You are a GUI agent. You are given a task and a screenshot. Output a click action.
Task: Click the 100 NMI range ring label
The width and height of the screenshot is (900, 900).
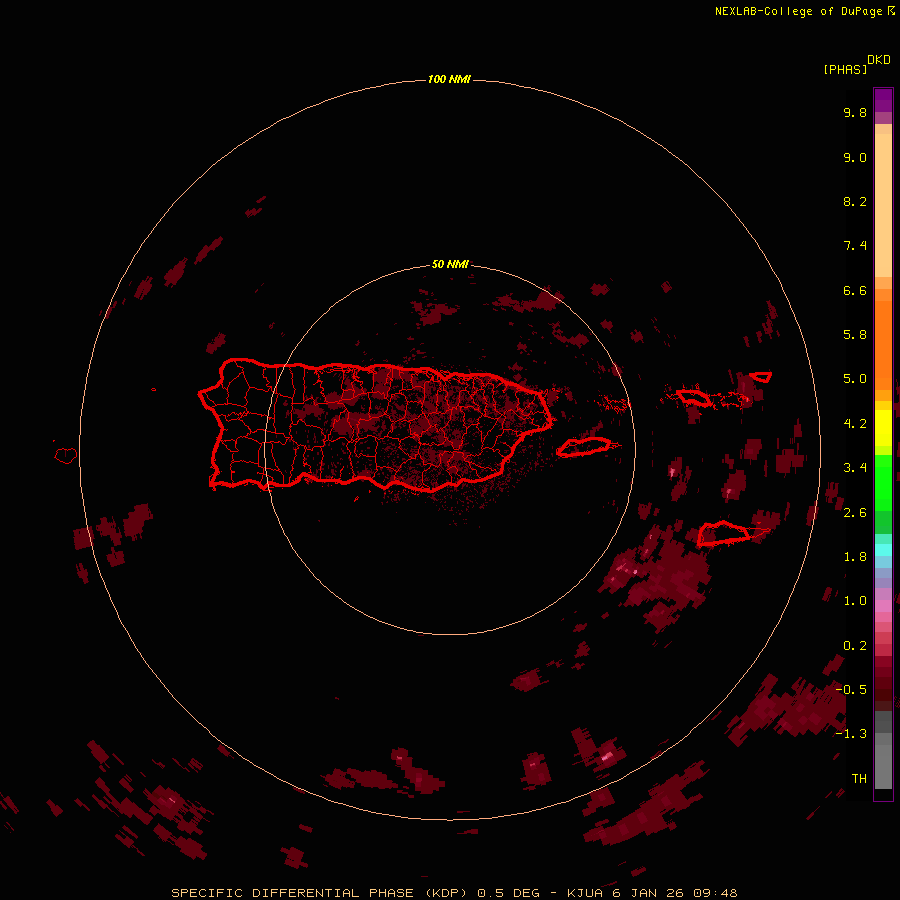[449, 79]
